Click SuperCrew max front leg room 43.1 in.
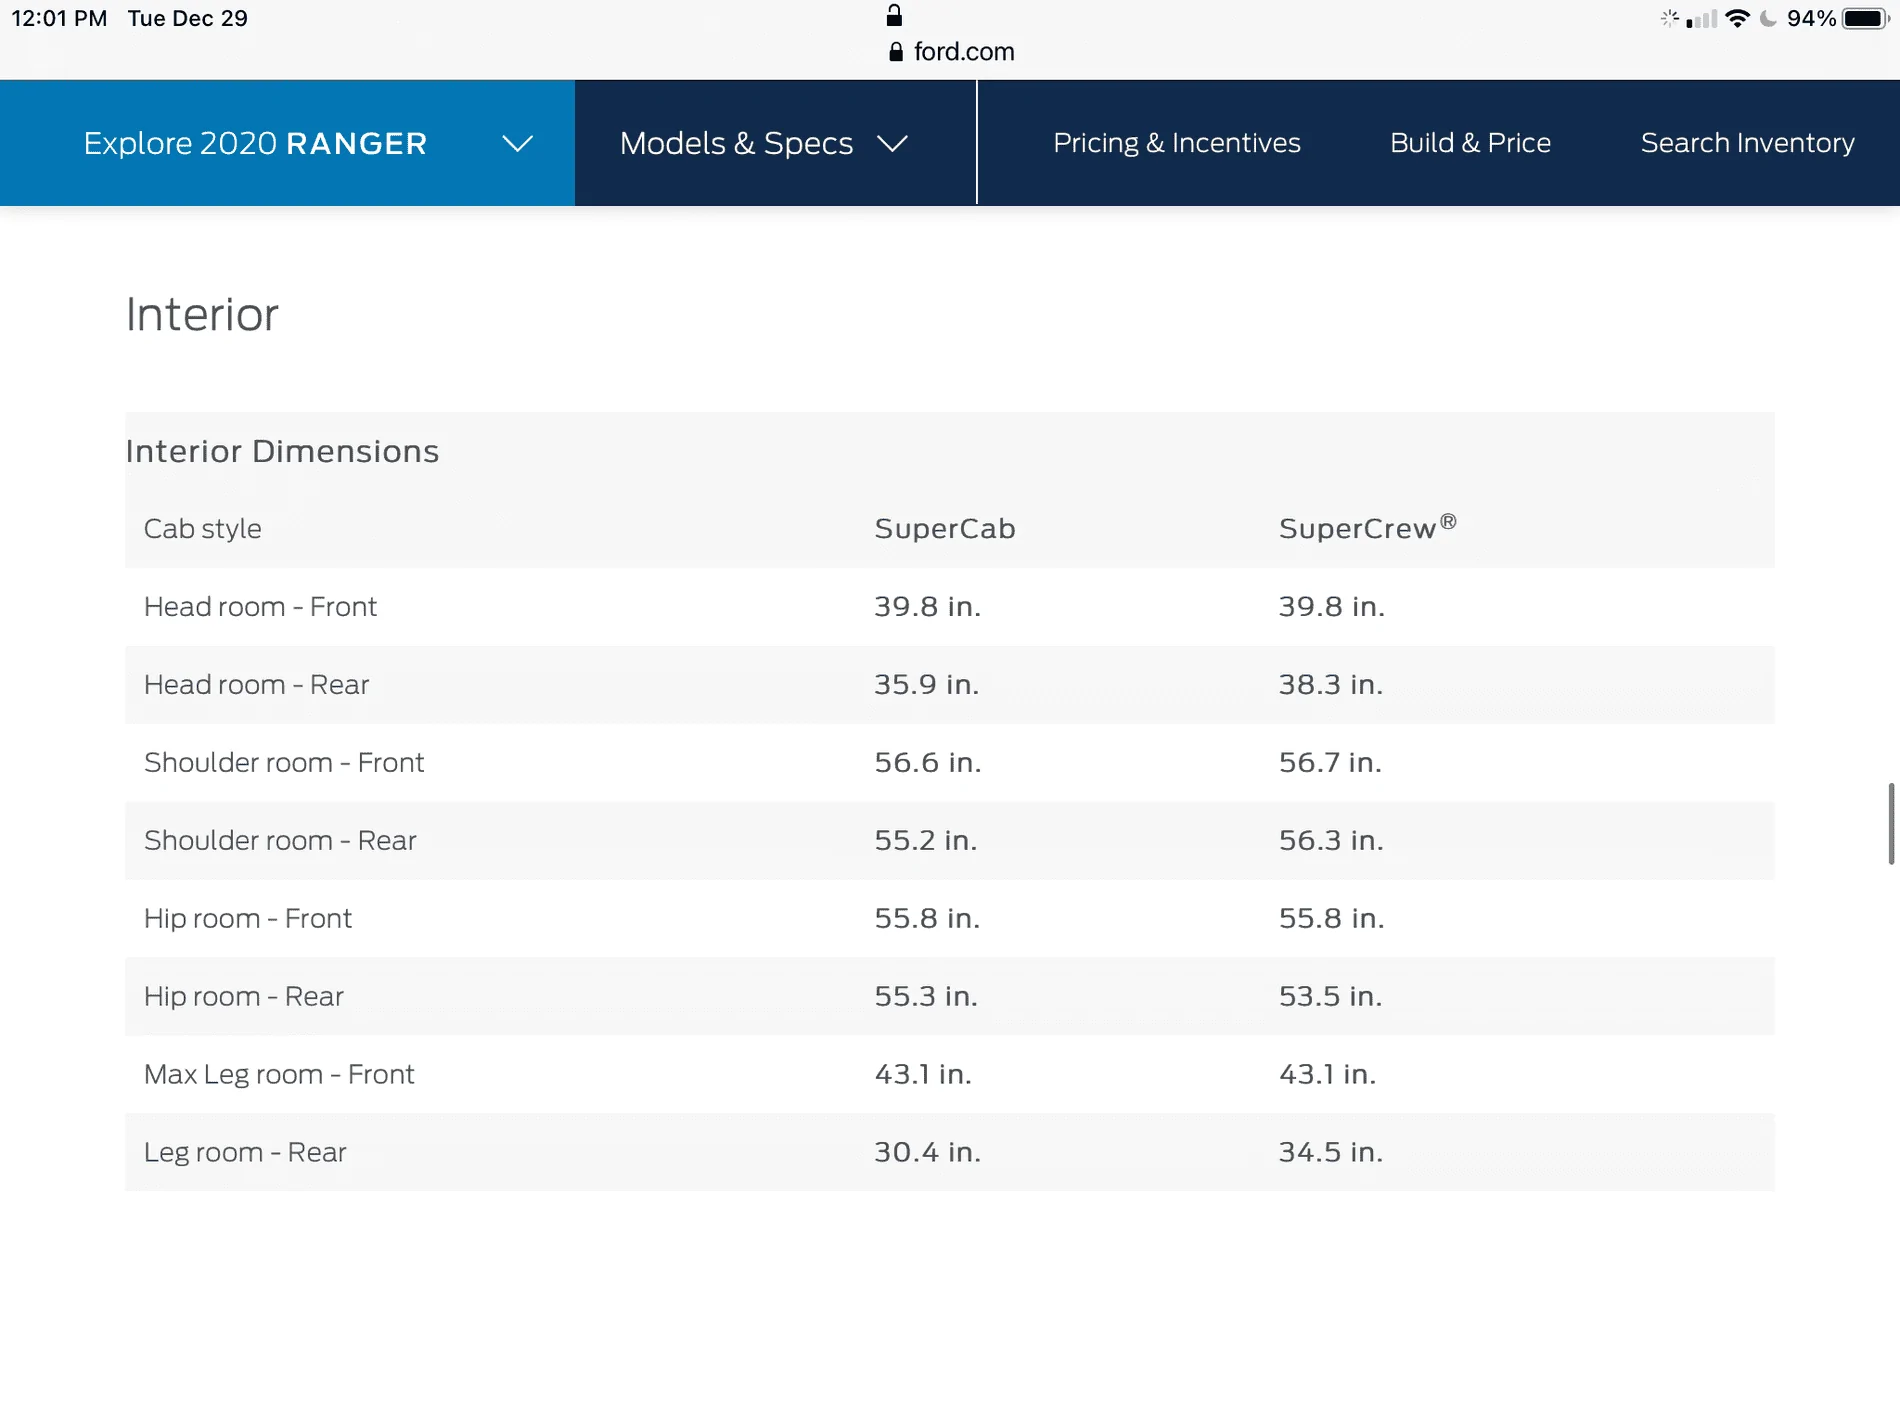 (1328, 1074)
